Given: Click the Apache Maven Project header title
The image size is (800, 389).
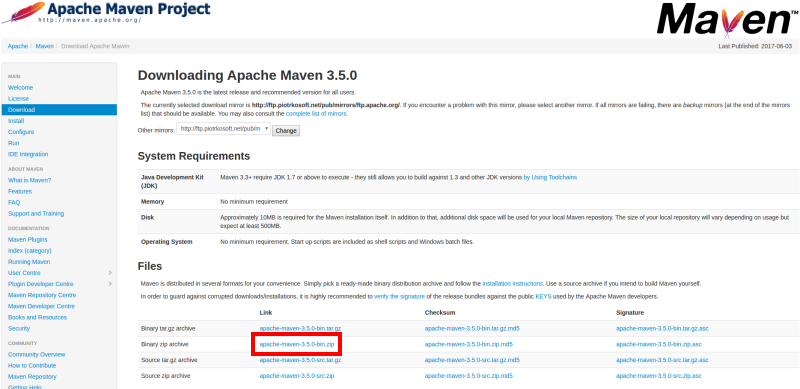Looking at the screenshot, I should (x=129, y=9).
